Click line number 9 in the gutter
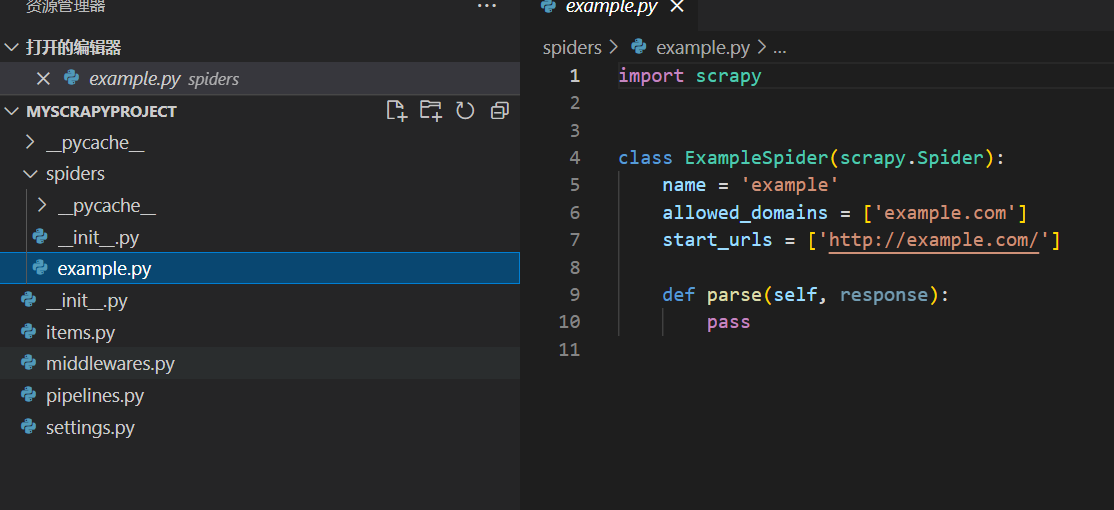 click(x=574, y=295)
